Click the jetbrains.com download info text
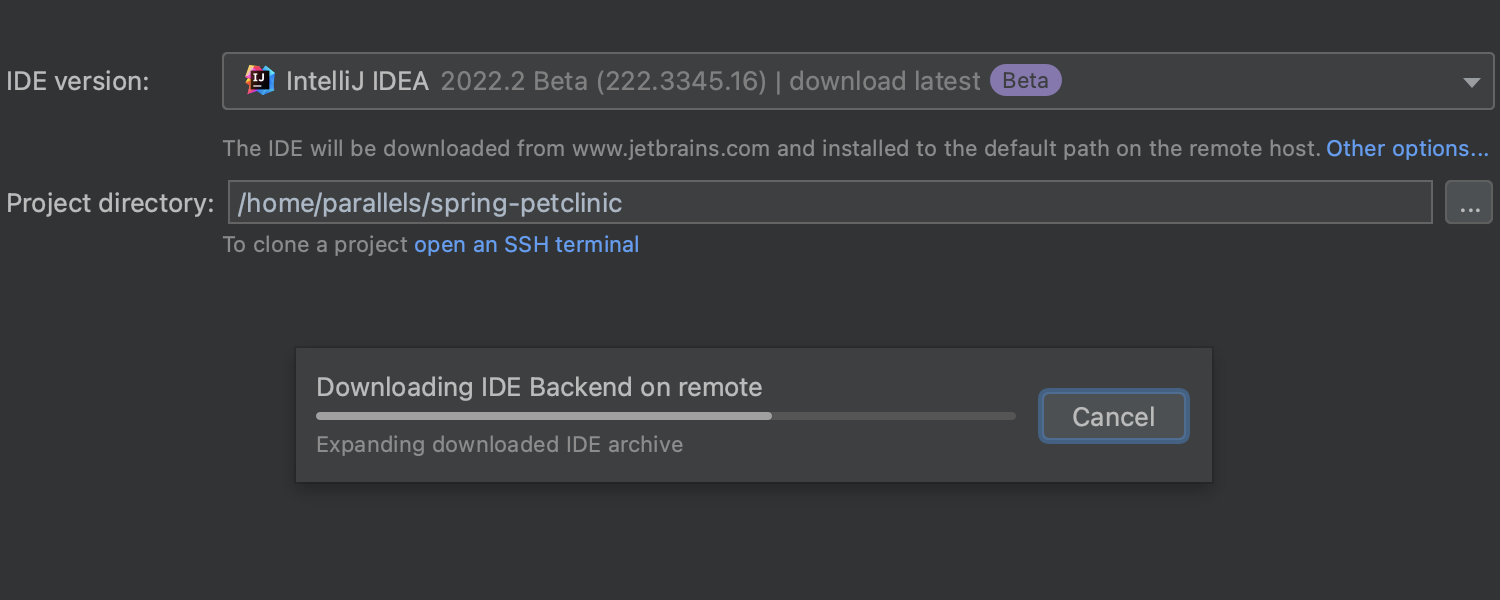Viewport: 1500px width, 600px height. (x=771, y=149)
